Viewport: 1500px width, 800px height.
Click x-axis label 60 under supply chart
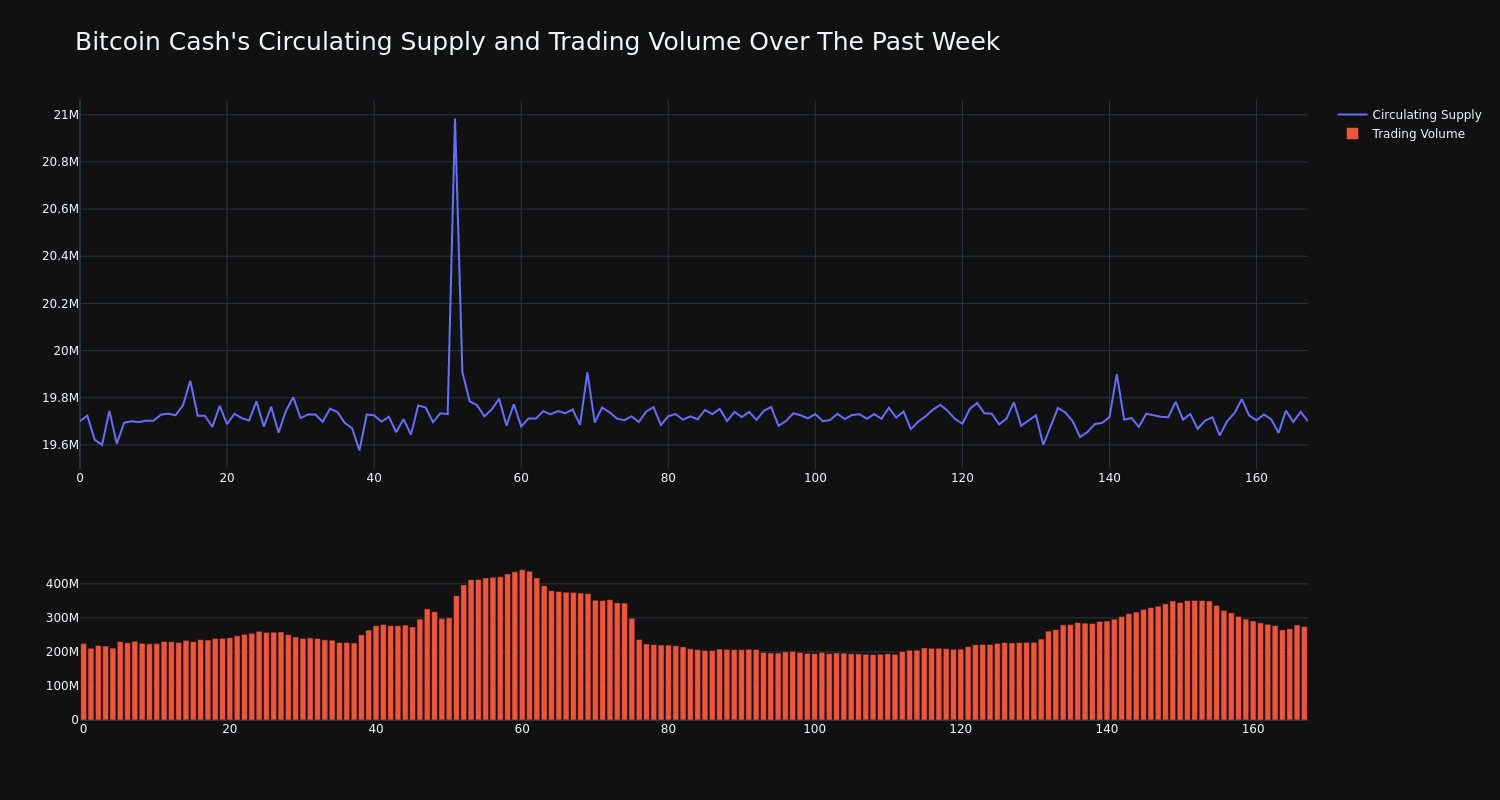pos(521,478)
